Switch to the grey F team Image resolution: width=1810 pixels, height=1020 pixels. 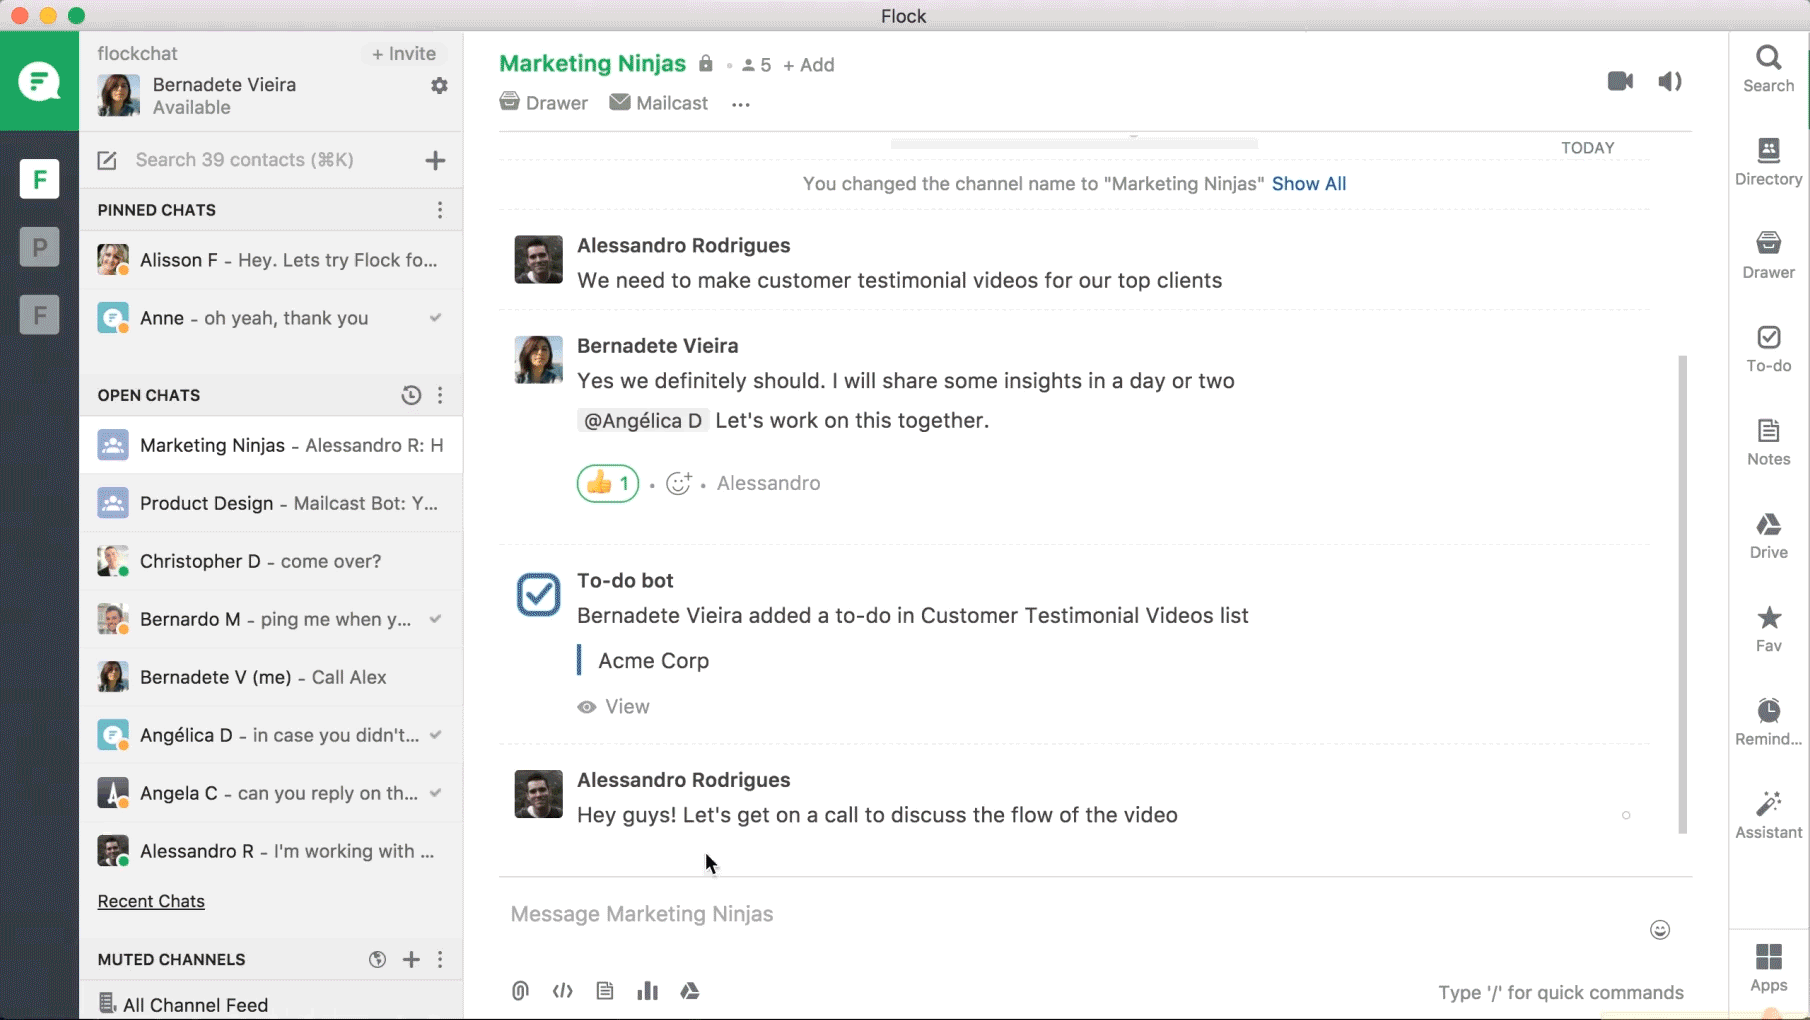39,315
